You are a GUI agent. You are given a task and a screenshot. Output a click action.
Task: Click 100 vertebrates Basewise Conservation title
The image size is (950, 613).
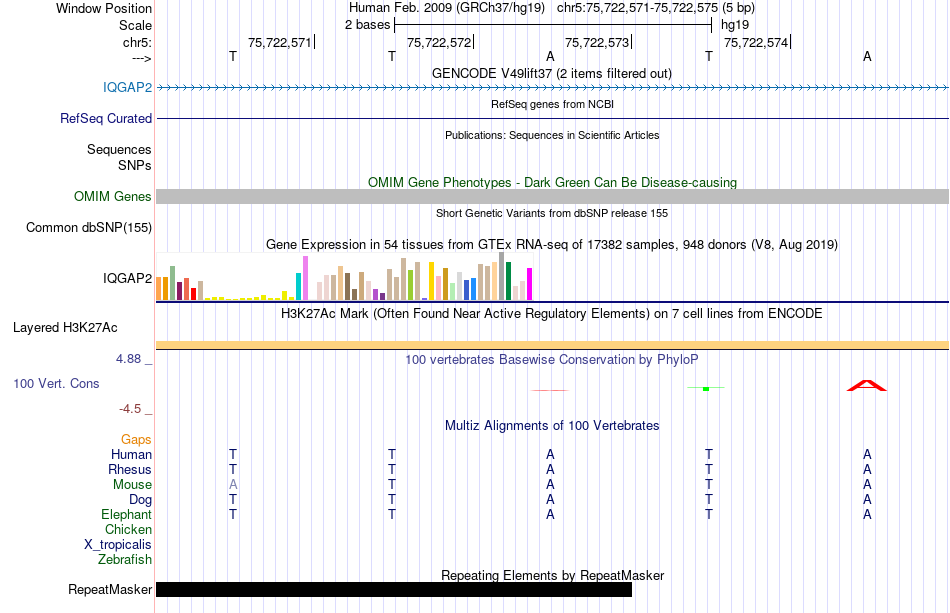coord(552,360)
